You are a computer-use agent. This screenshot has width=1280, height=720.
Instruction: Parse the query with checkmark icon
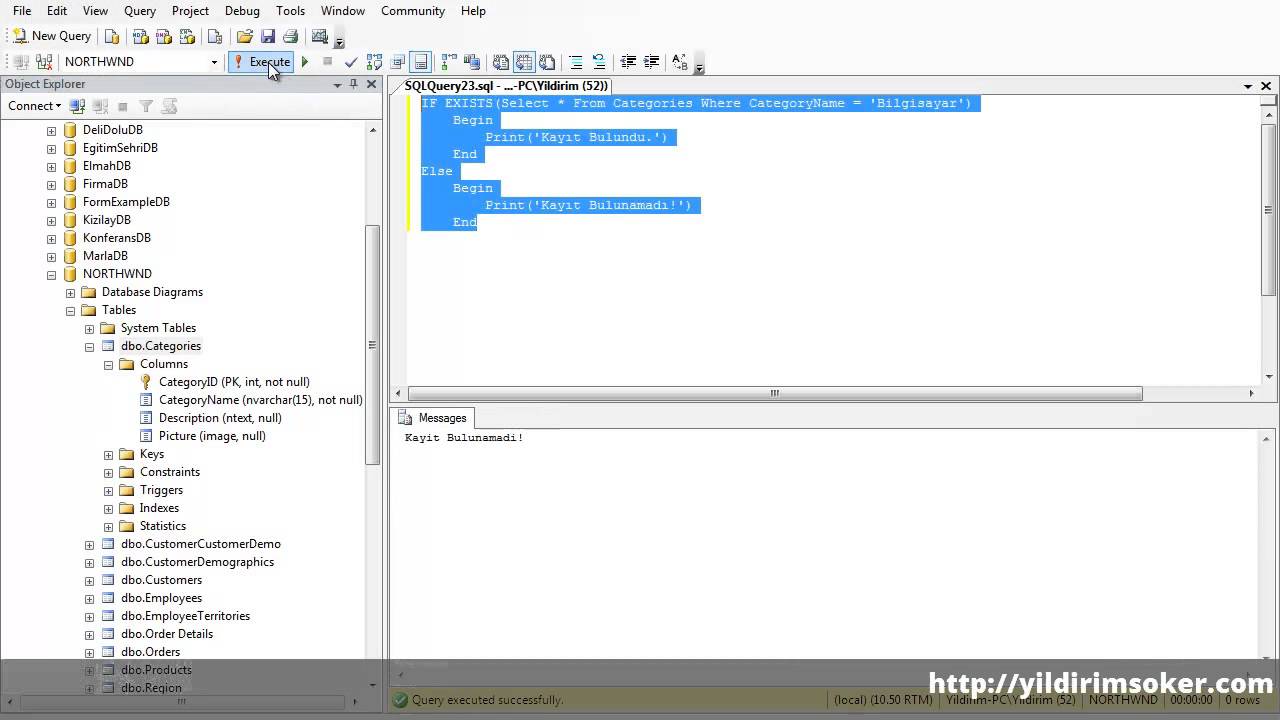(x=351, y=62)
